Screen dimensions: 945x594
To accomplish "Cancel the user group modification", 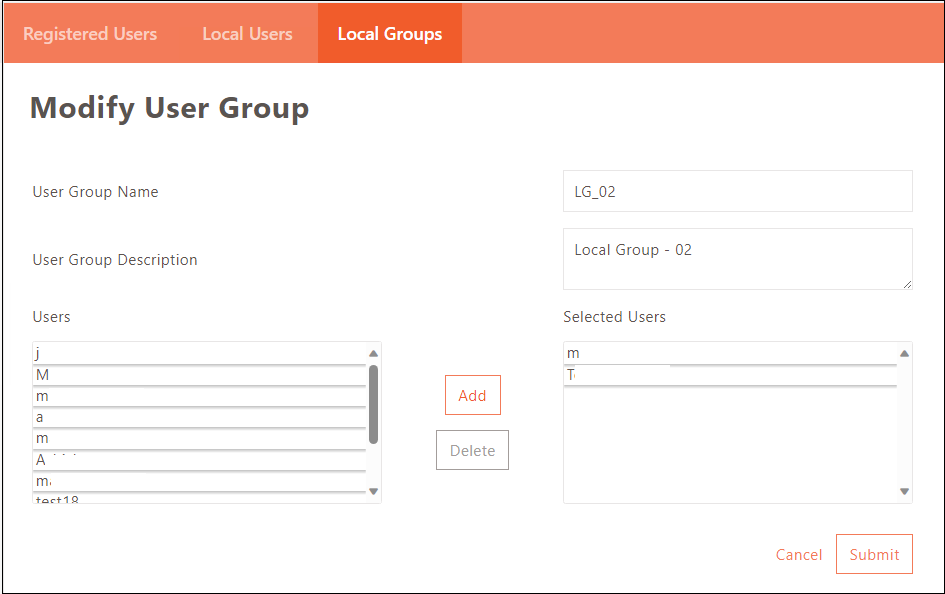I will click(798, 555).
